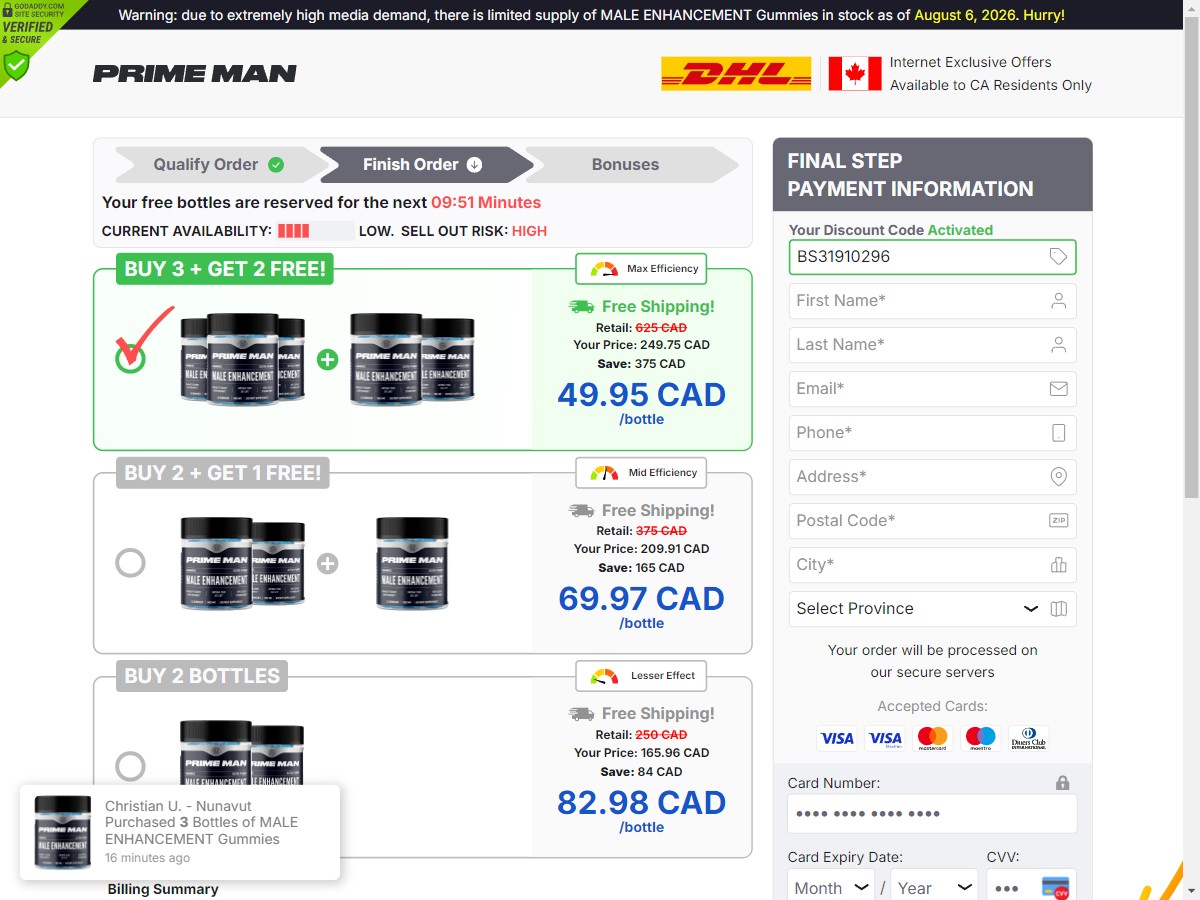Click the green truck icon by Free Shipping

(x=581, y=307)
